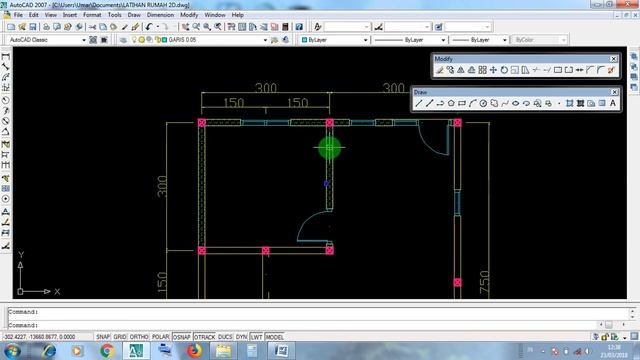Select the Extend tool in Modify toolbar
Image resolution: width=640 pixels, height=360 pixels.
coord(547,70)
